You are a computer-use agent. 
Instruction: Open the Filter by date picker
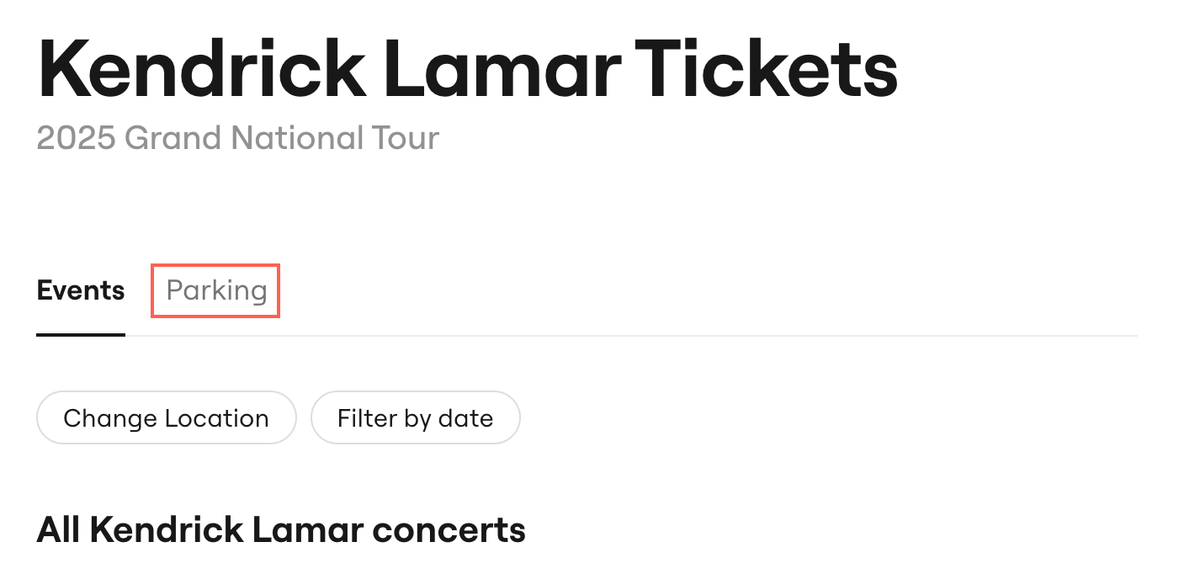tap(415, 418)
